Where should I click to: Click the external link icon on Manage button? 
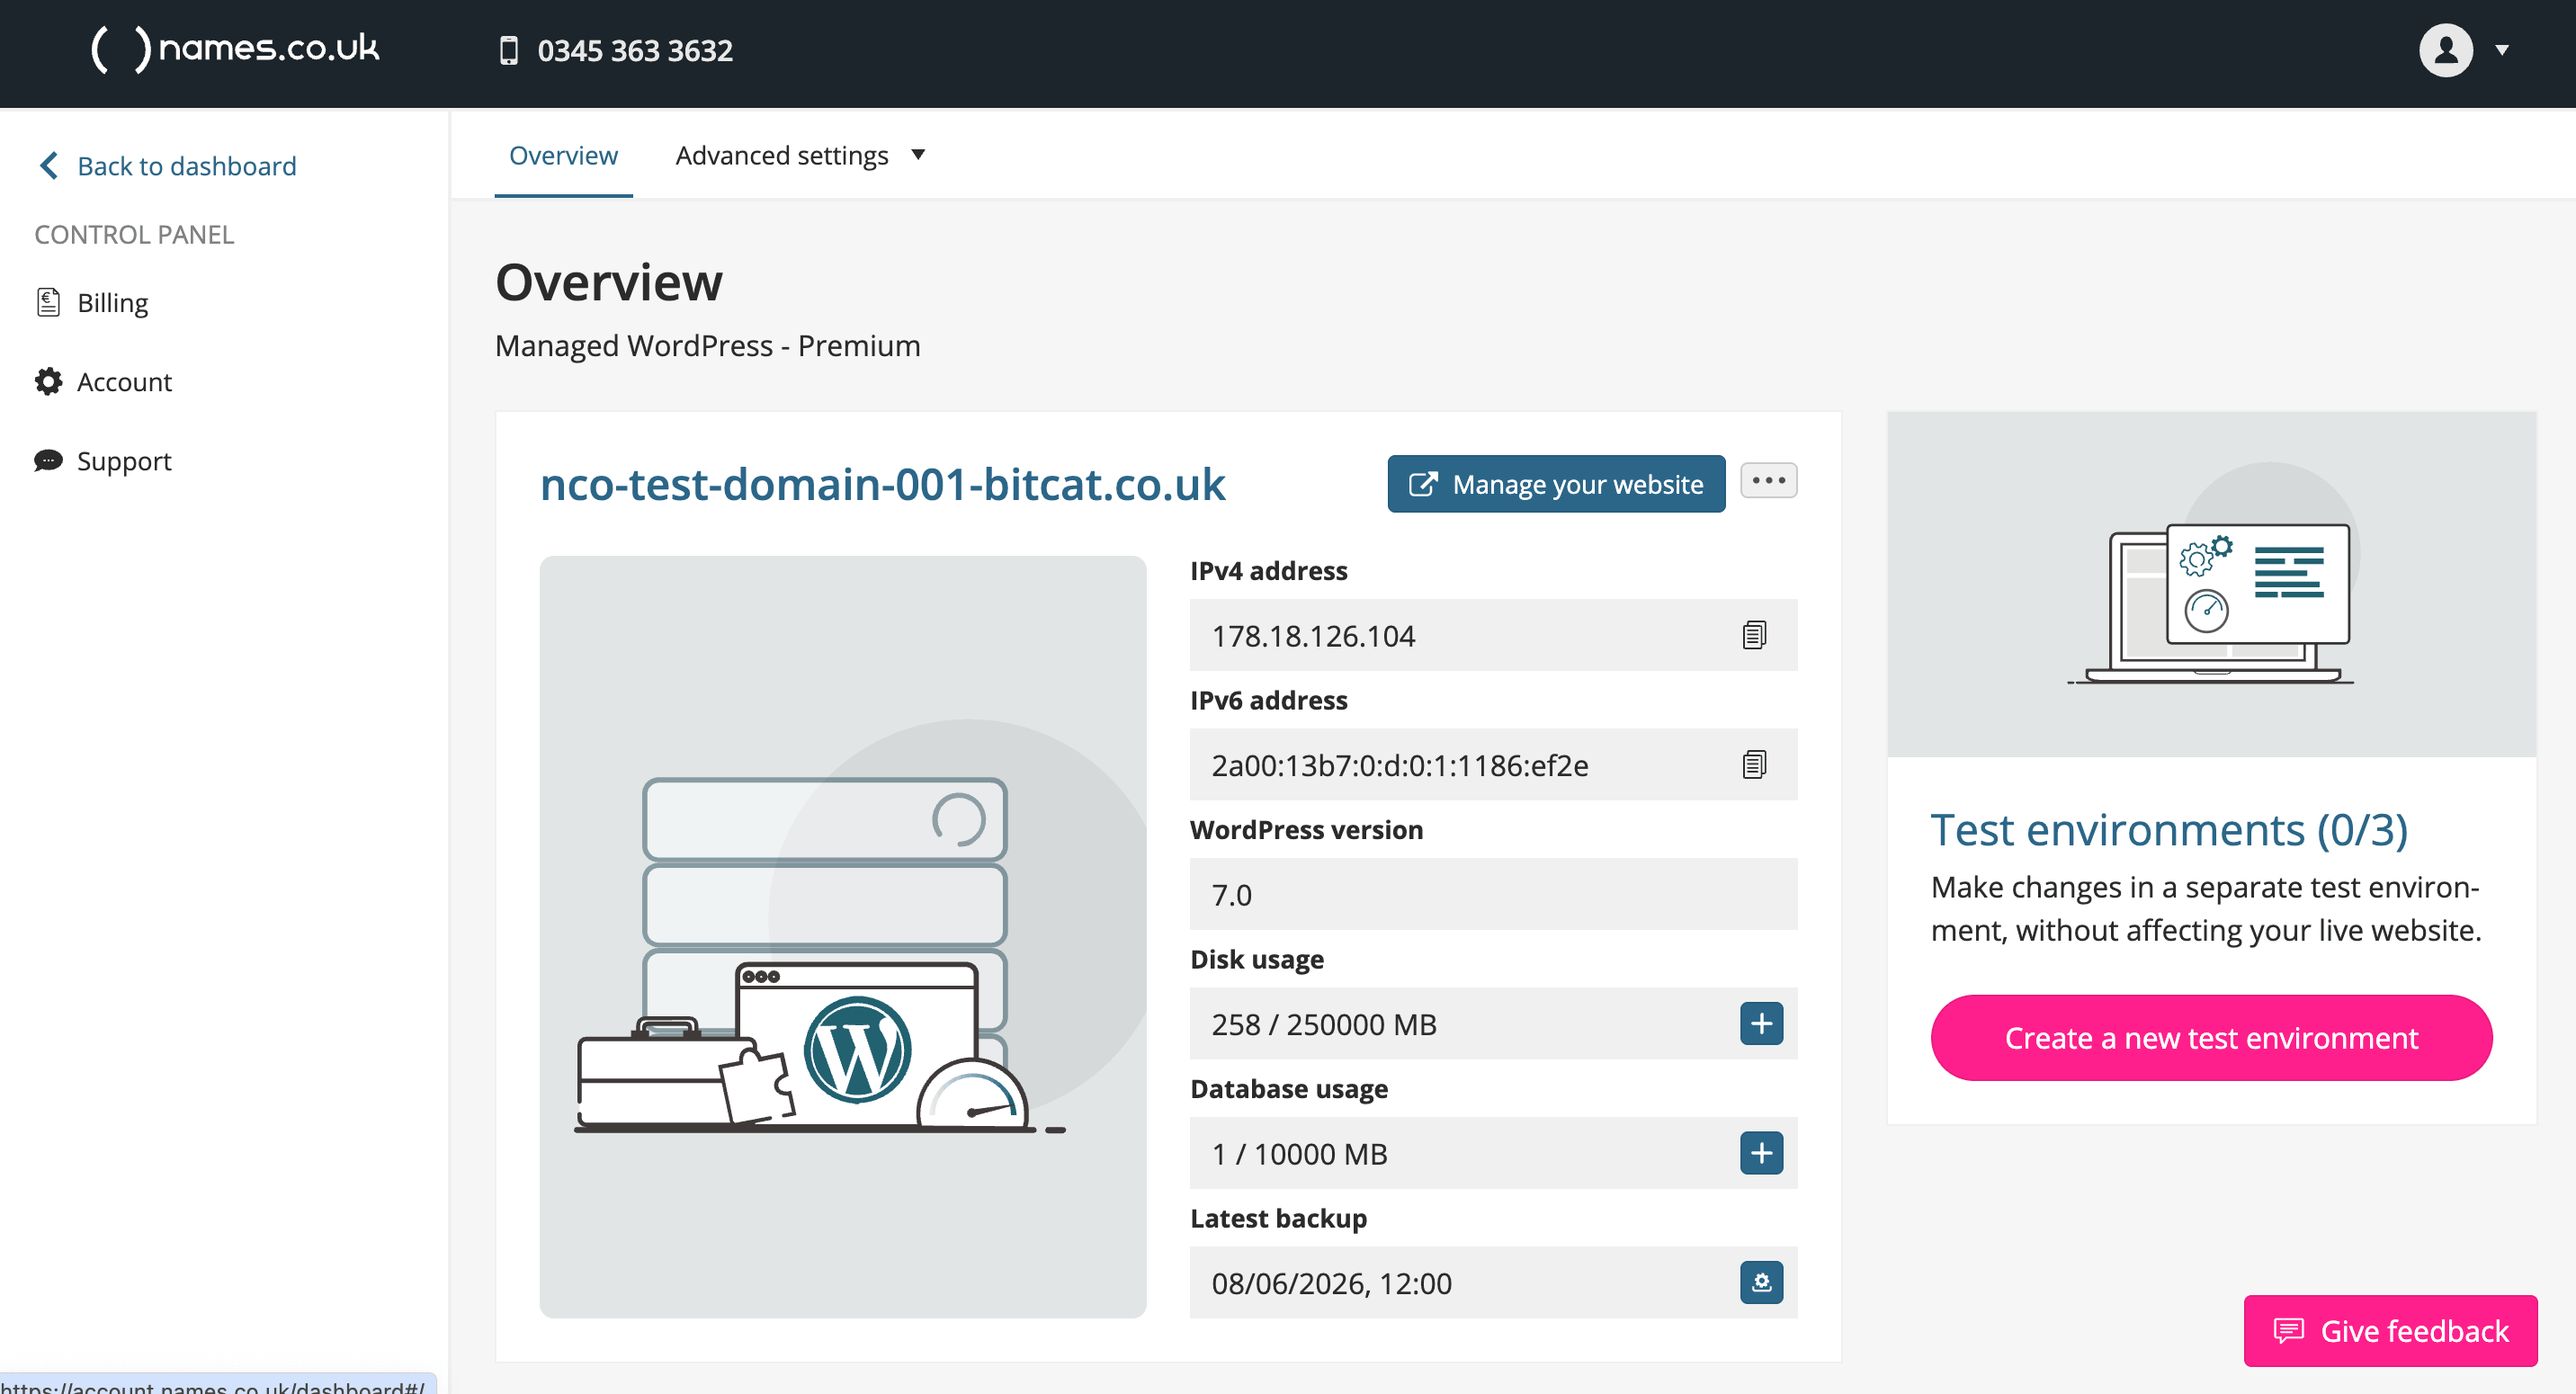click(x=1422, y=484)
